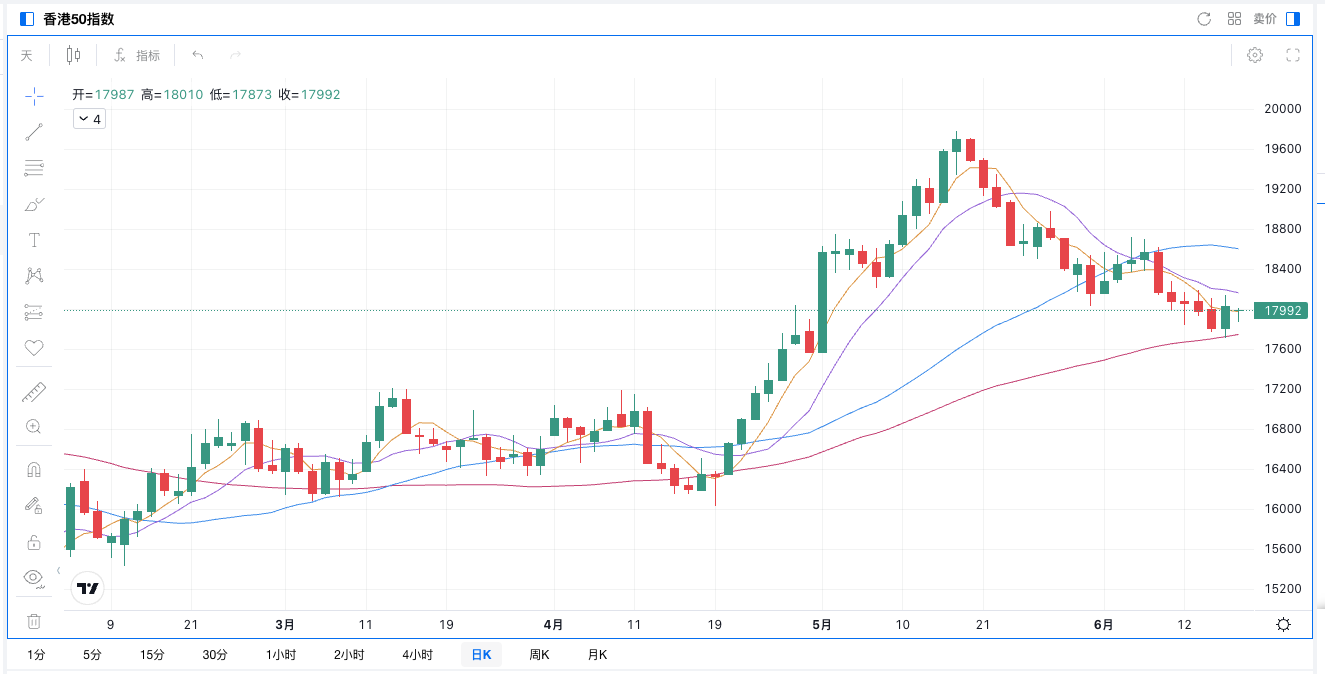The width and height of the screenshot is (1325, 674).
Task: Activate the zoom in tool
Action: pos(34,427)
